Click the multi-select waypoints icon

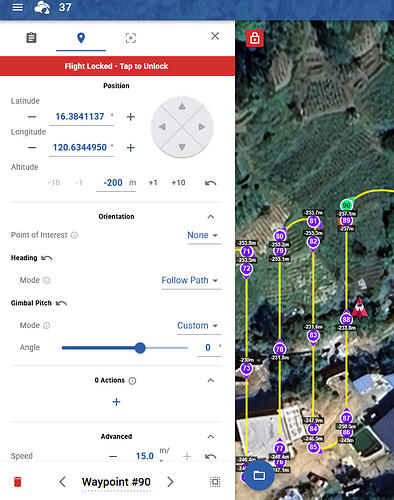(x=215, y=482)
